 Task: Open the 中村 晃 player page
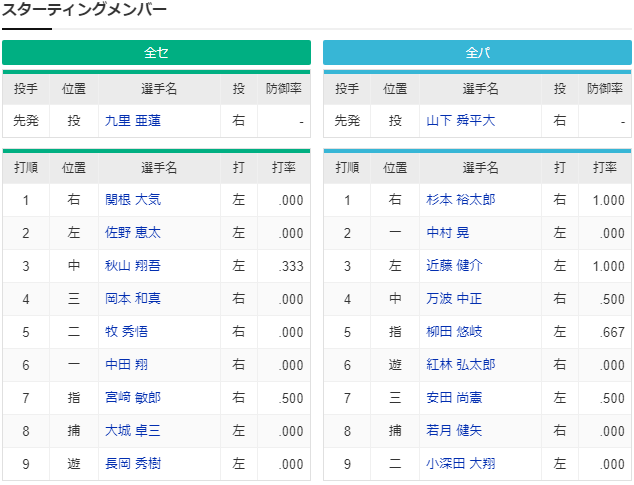448,233
